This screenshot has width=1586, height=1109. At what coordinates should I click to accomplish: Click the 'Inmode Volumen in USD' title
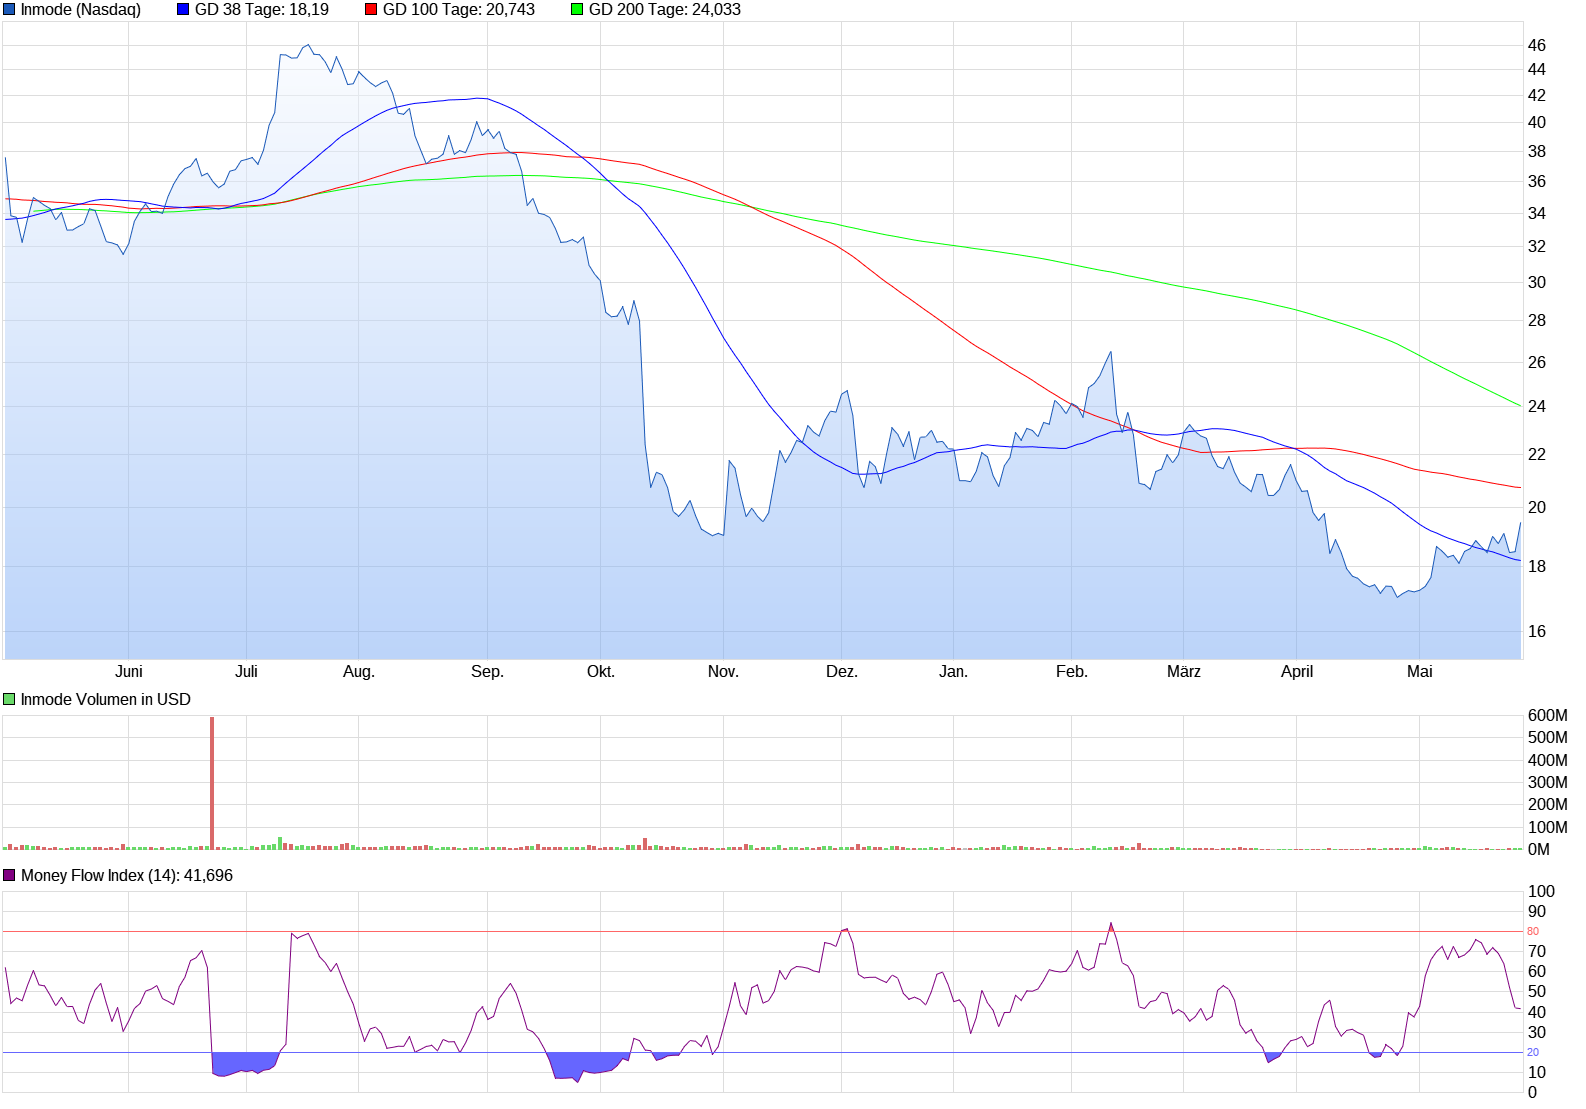coord(105,700)
